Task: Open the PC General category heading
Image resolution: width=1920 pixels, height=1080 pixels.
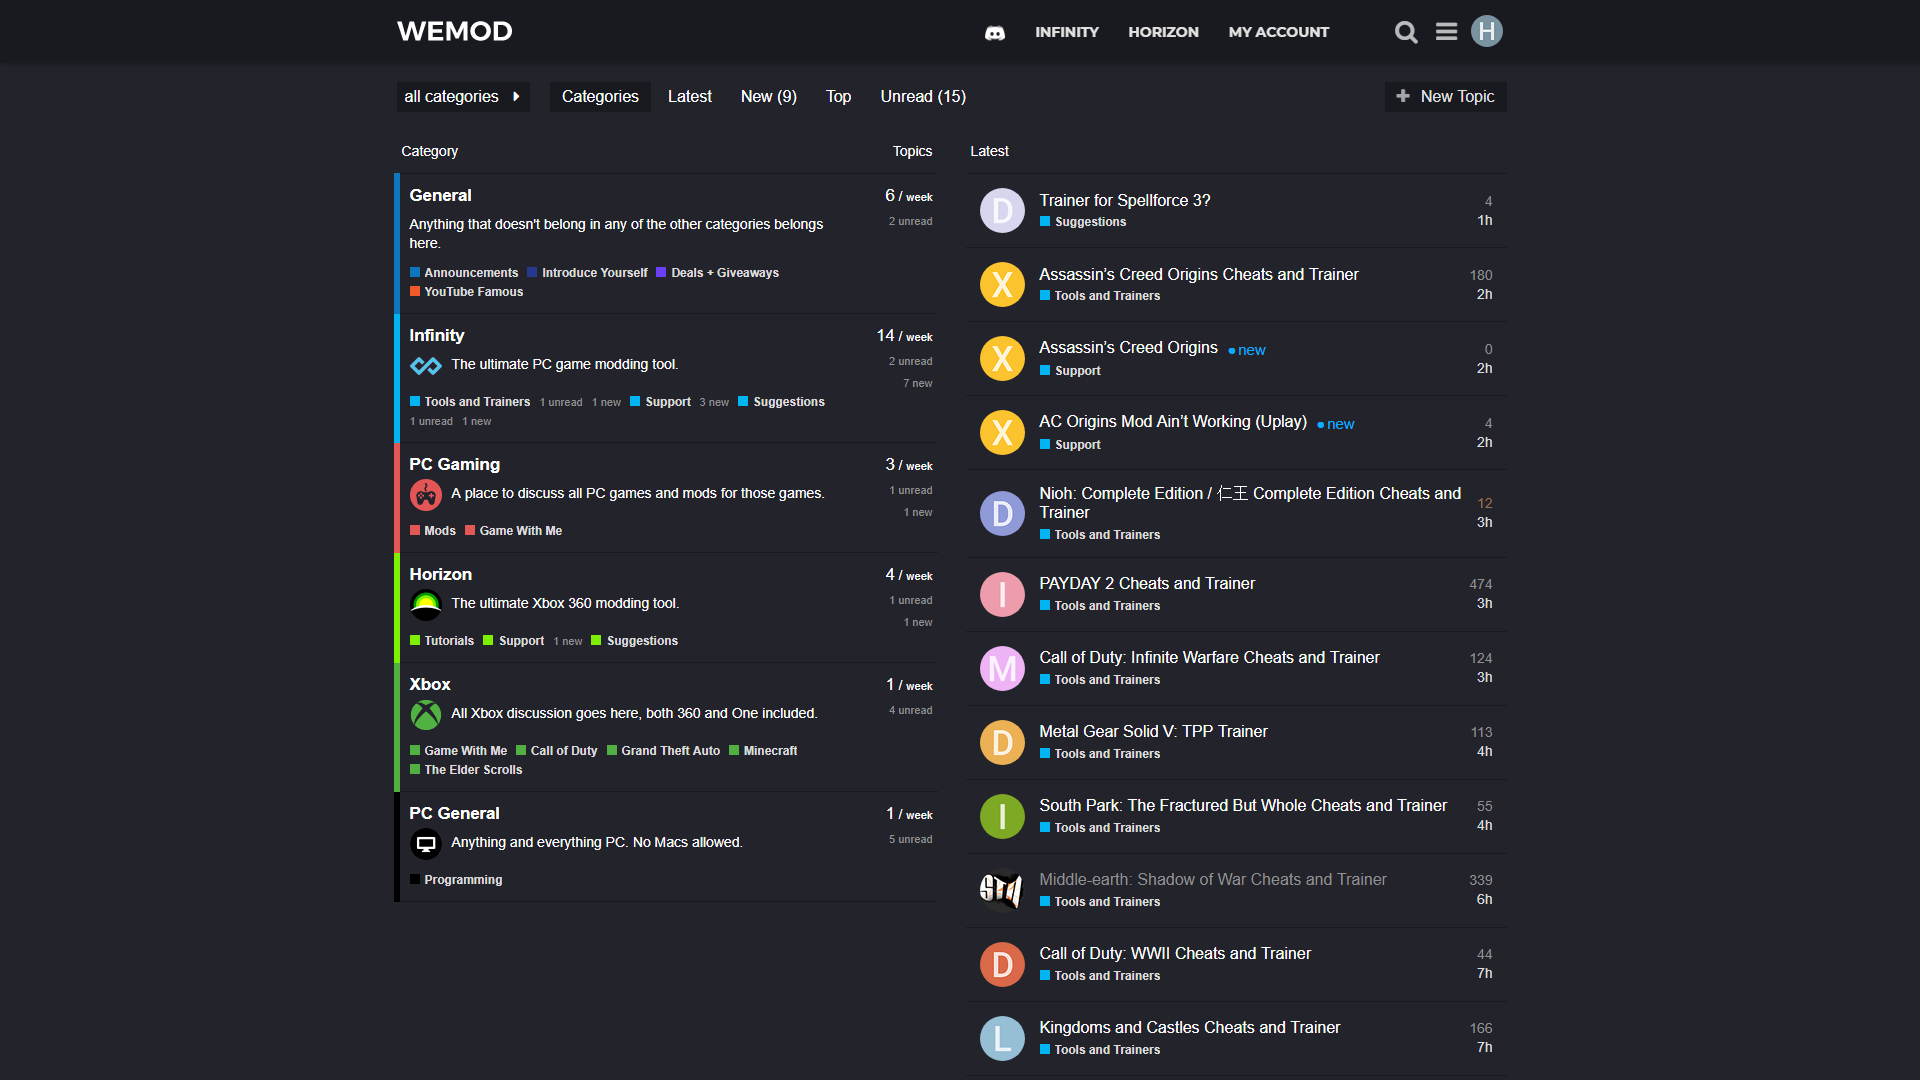Action: 454,814
